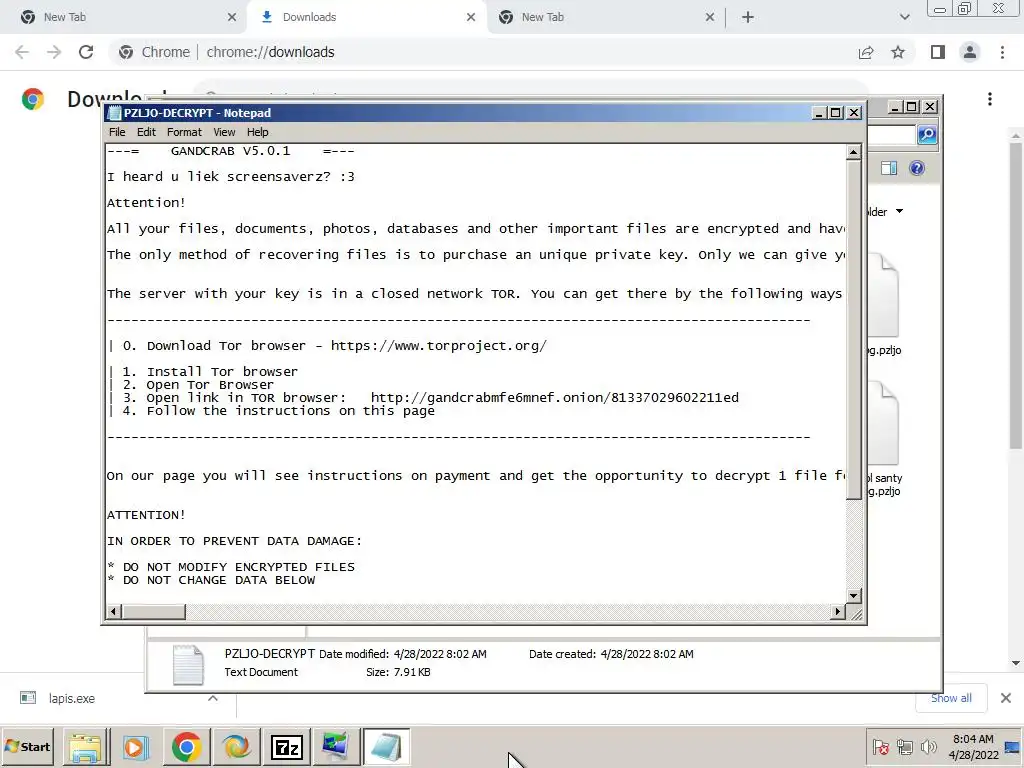Open the Notepad File menu
1024x768 pixels.
click(117, 132)
